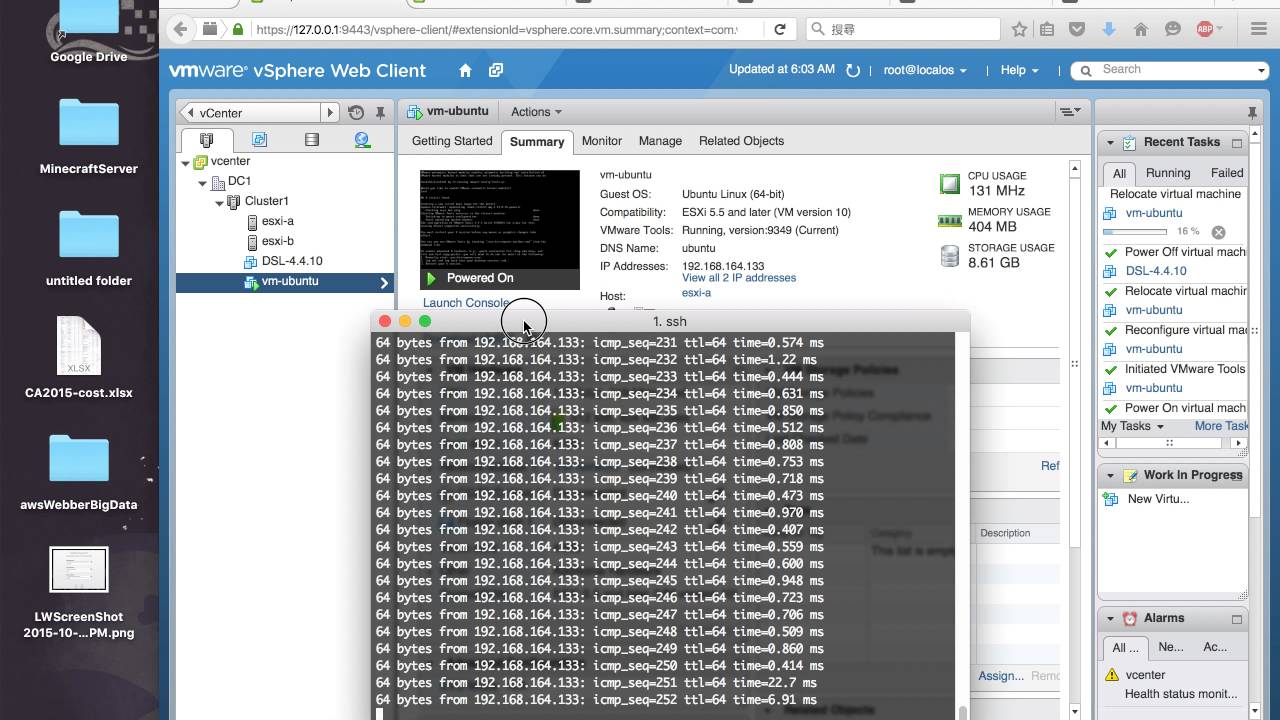Viewport: 1280px width, 720px height.
Task: Switch to the Monitor tab
Action: (602, 141)
